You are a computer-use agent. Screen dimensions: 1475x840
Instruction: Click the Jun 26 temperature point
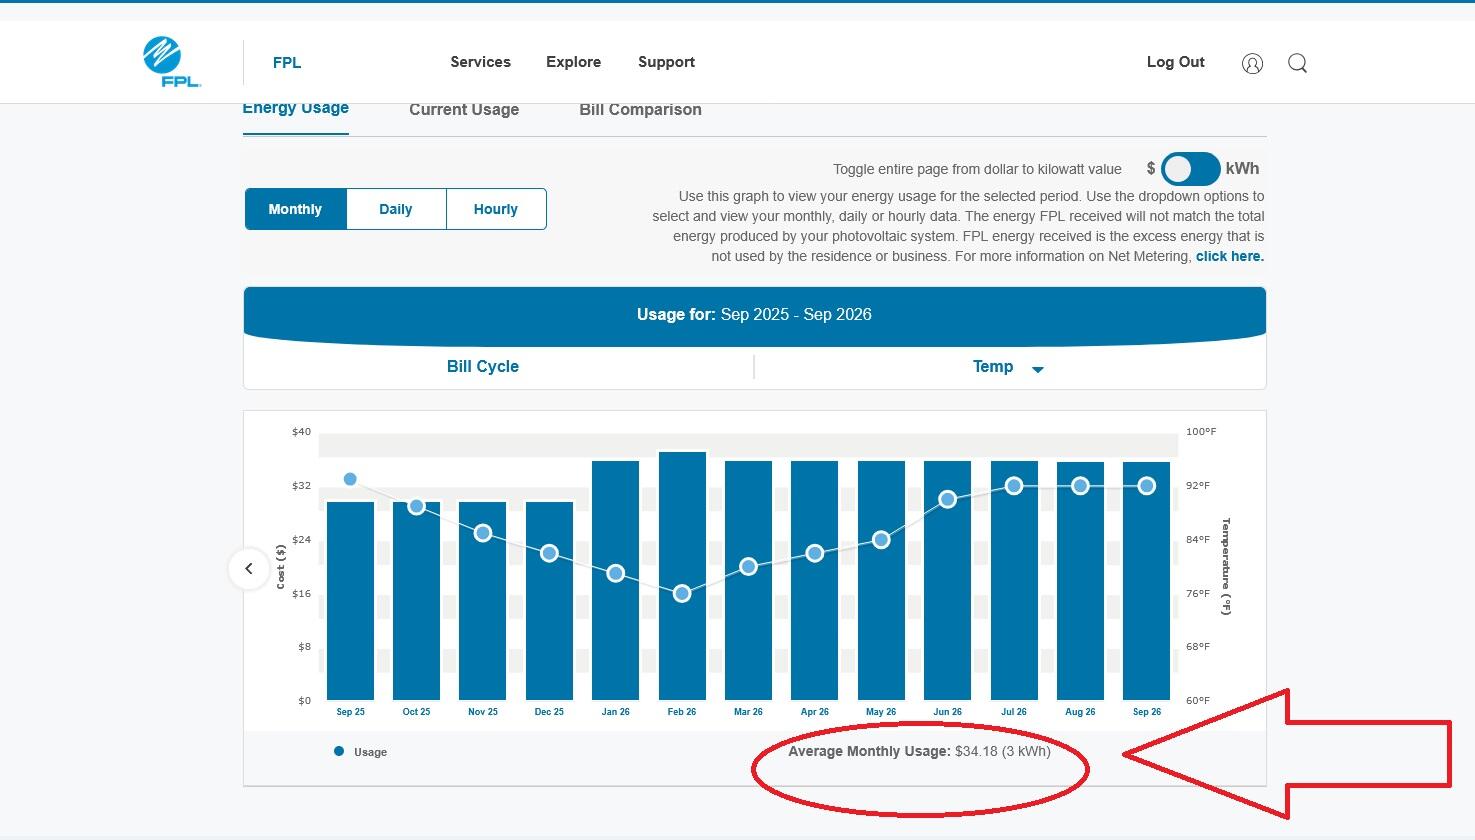coord(947,499)
